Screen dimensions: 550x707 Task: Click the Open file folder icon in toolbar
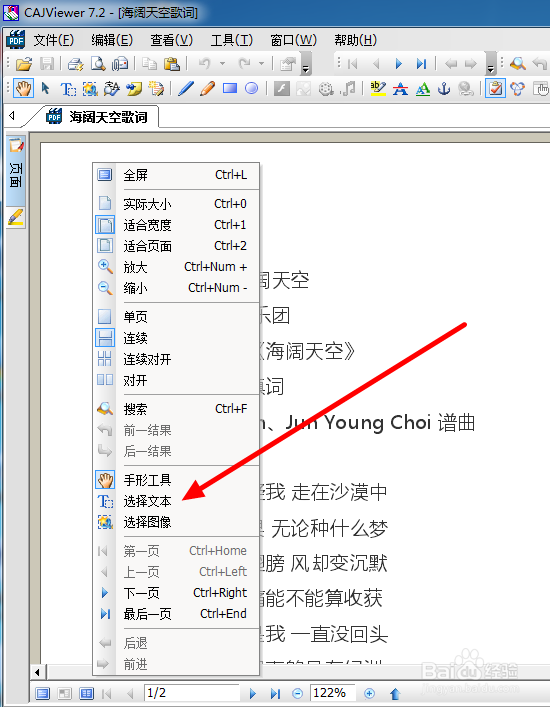(24, 64)
